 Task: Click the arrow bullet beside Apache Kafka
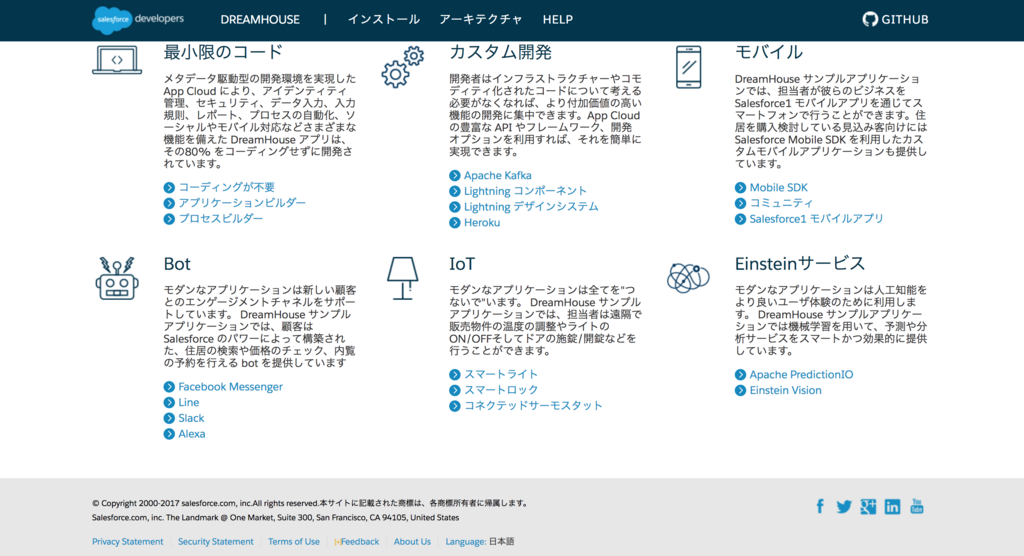(455, 176)
